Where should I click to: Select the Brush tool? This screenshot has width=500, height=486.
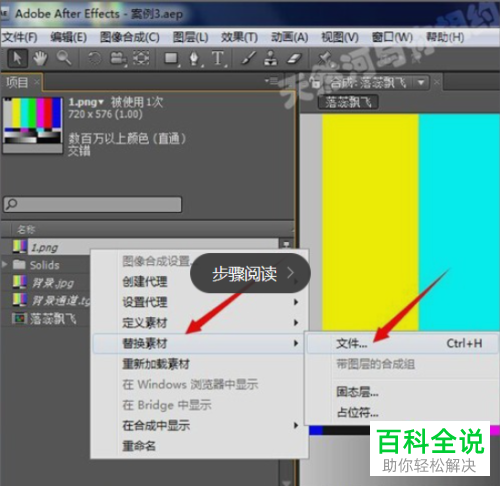(x=249, y=58)
